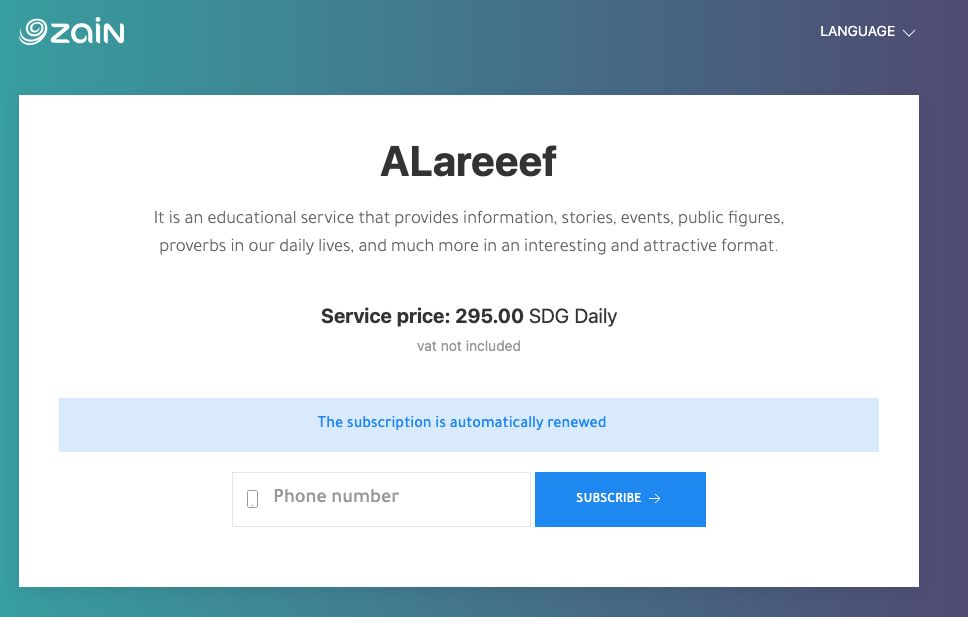Screen dimensions: 968x617
Task: Open the LANGUAGE dropdown menu
Action: (867, 31)
